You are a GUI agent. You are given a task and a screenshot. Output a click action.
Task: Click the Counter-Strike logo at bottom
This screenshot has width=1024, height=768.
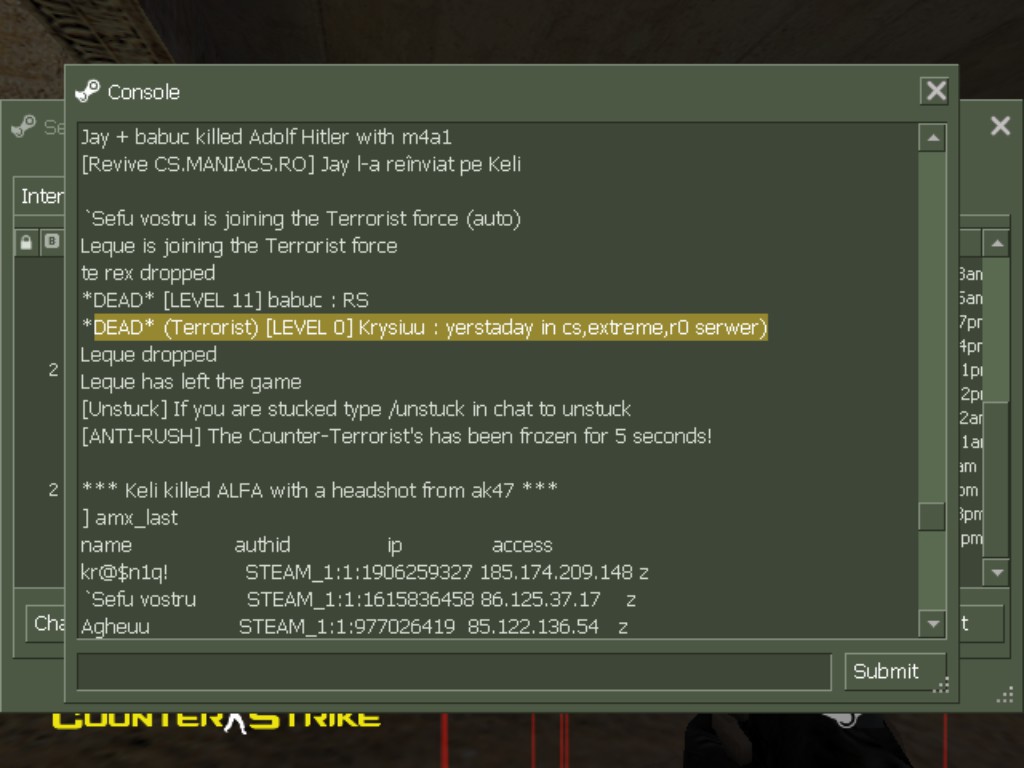click(216, 721)
